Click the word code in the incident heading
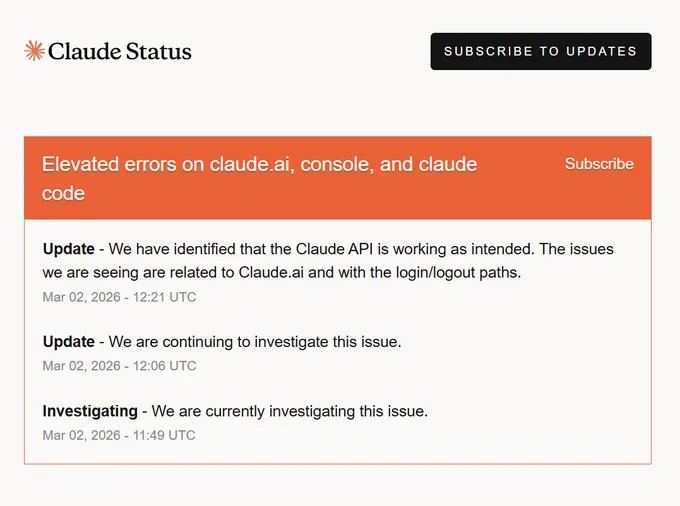This screenshot has height=506, width=680. tap(63, 193)
